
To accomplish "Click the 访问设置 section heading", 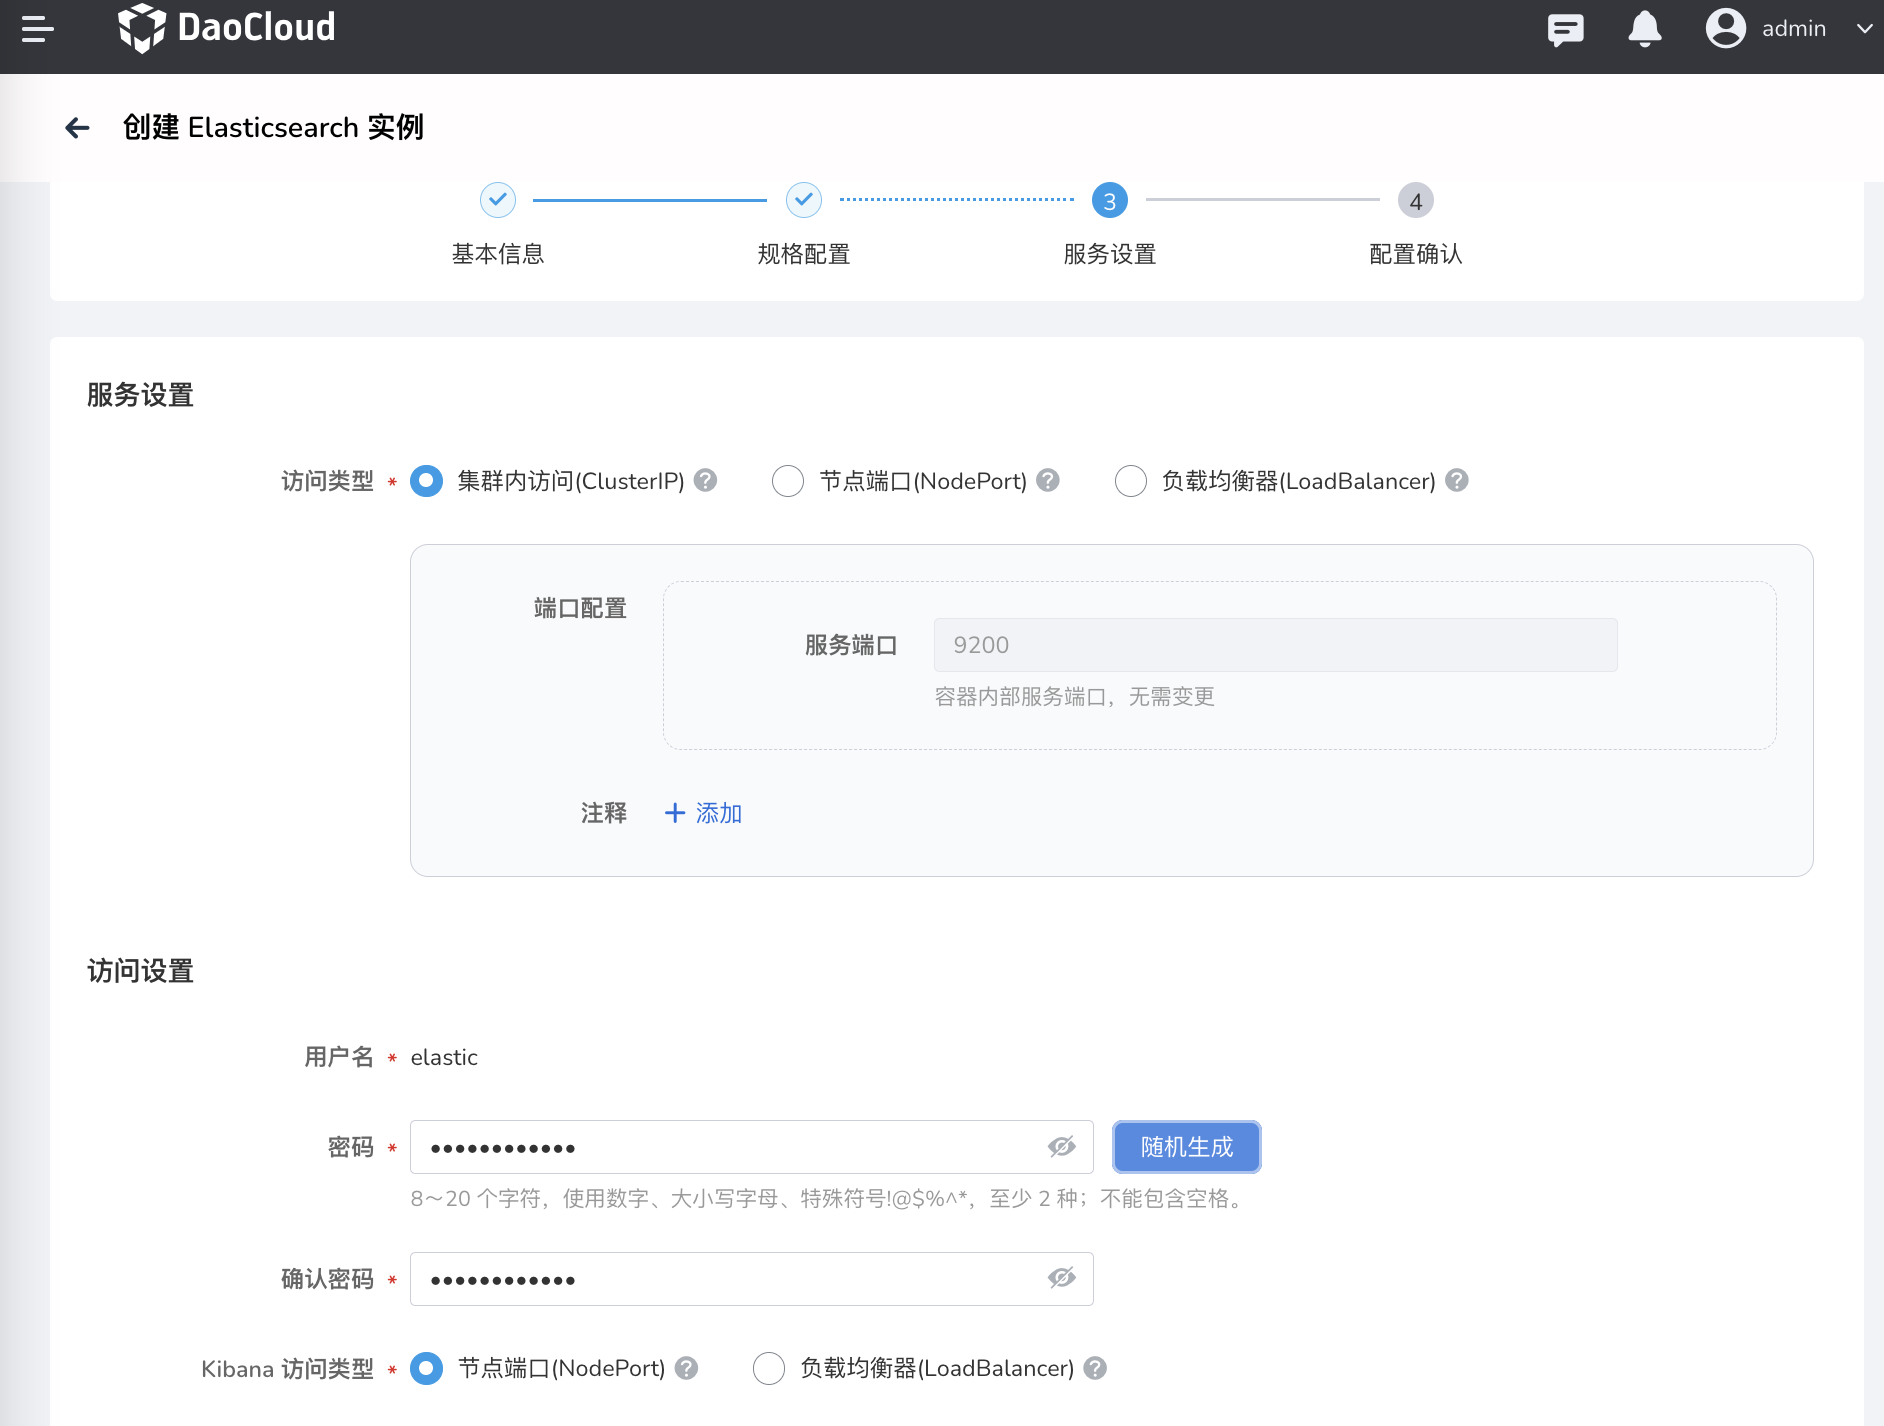I will coord(140,971).
